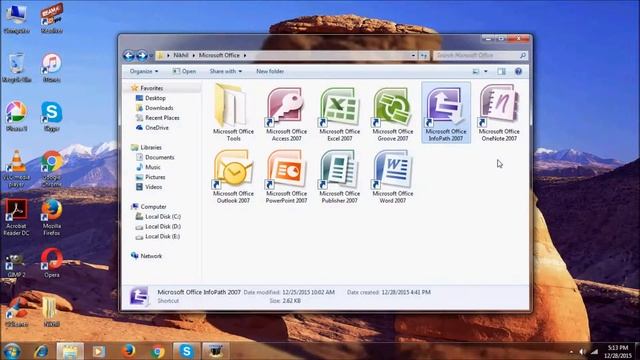
Task: Select the Acrobat Reader DC desktop icon
Action: point(17,217)
